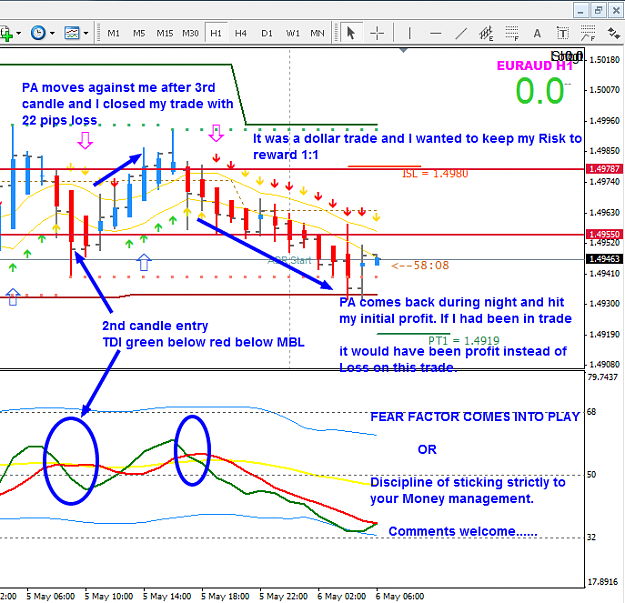Restore down the chart window
625x603 pixels.
(598, 10)
